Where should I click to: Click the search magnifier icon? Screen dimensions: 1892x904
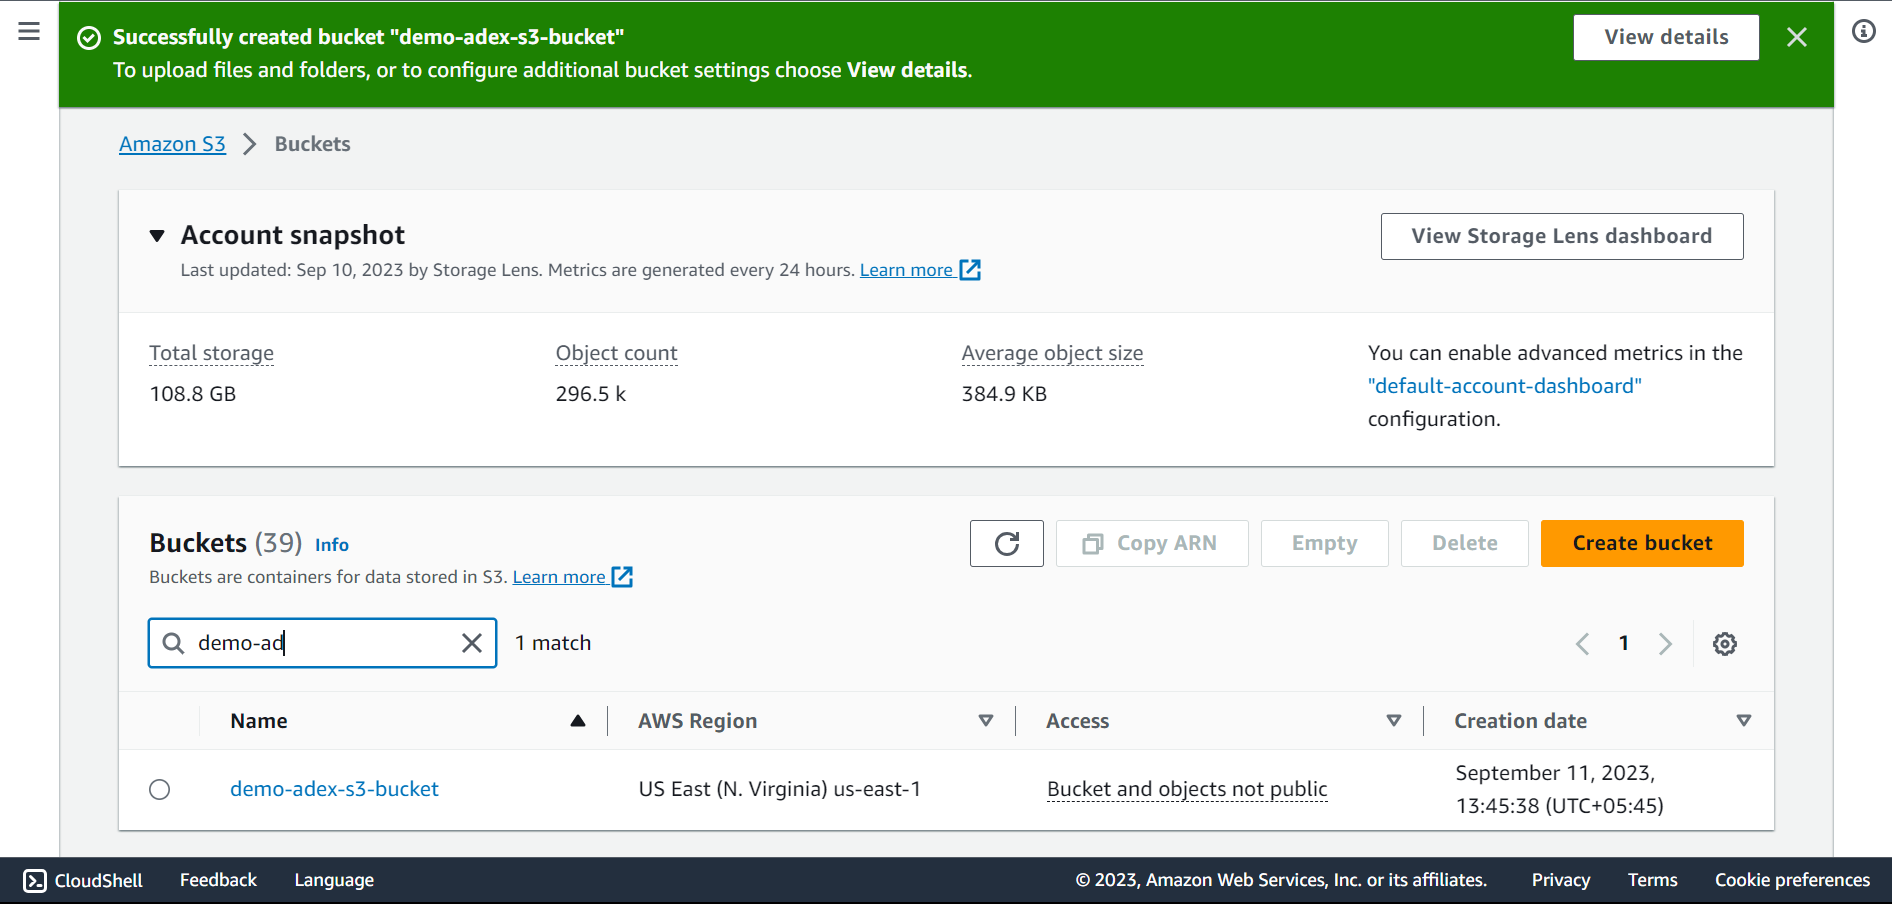173,643
